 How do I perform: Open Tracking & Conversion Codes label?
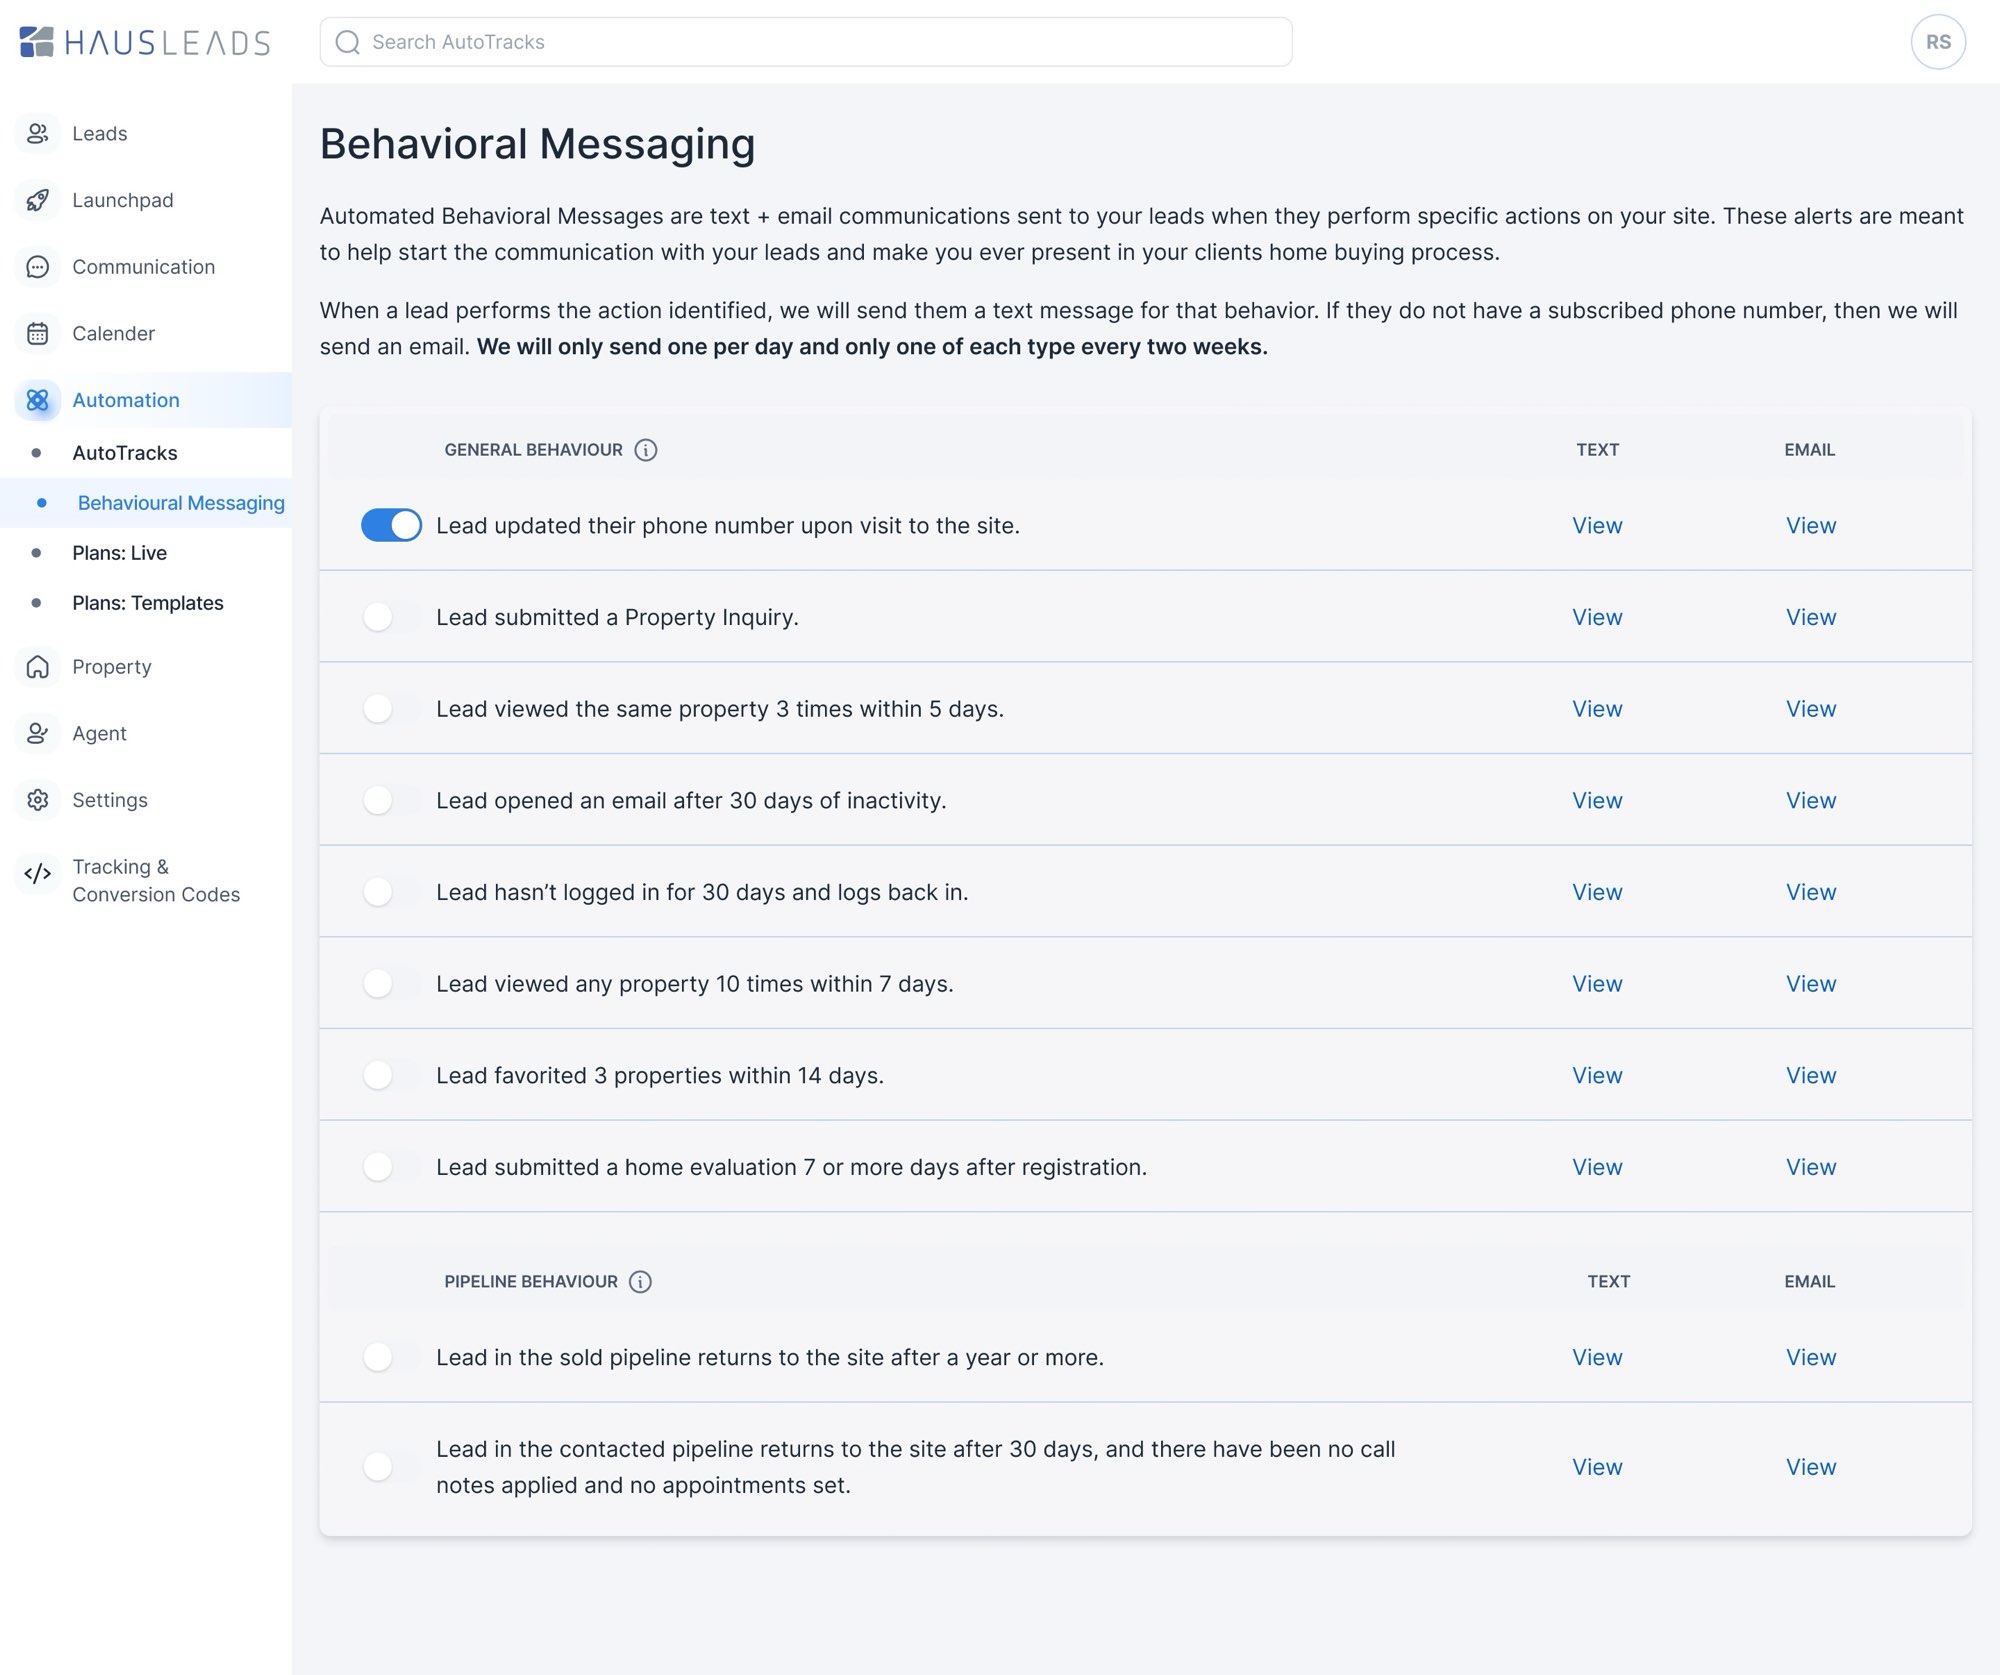tap(156, 881)
